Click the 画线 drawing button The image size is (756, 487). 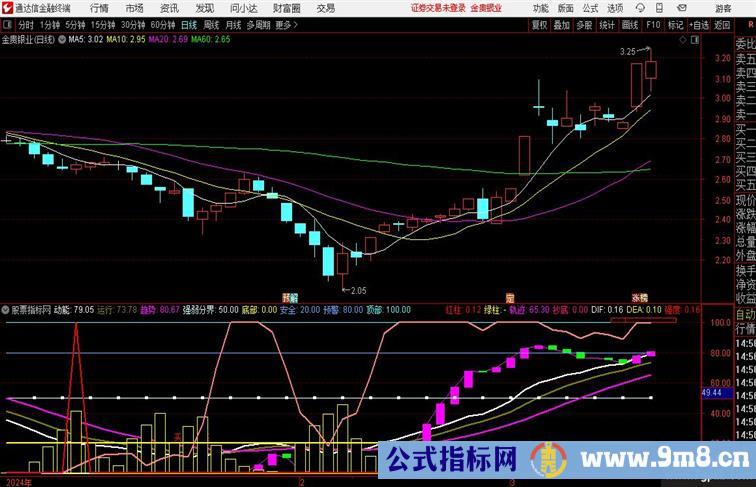630,25
